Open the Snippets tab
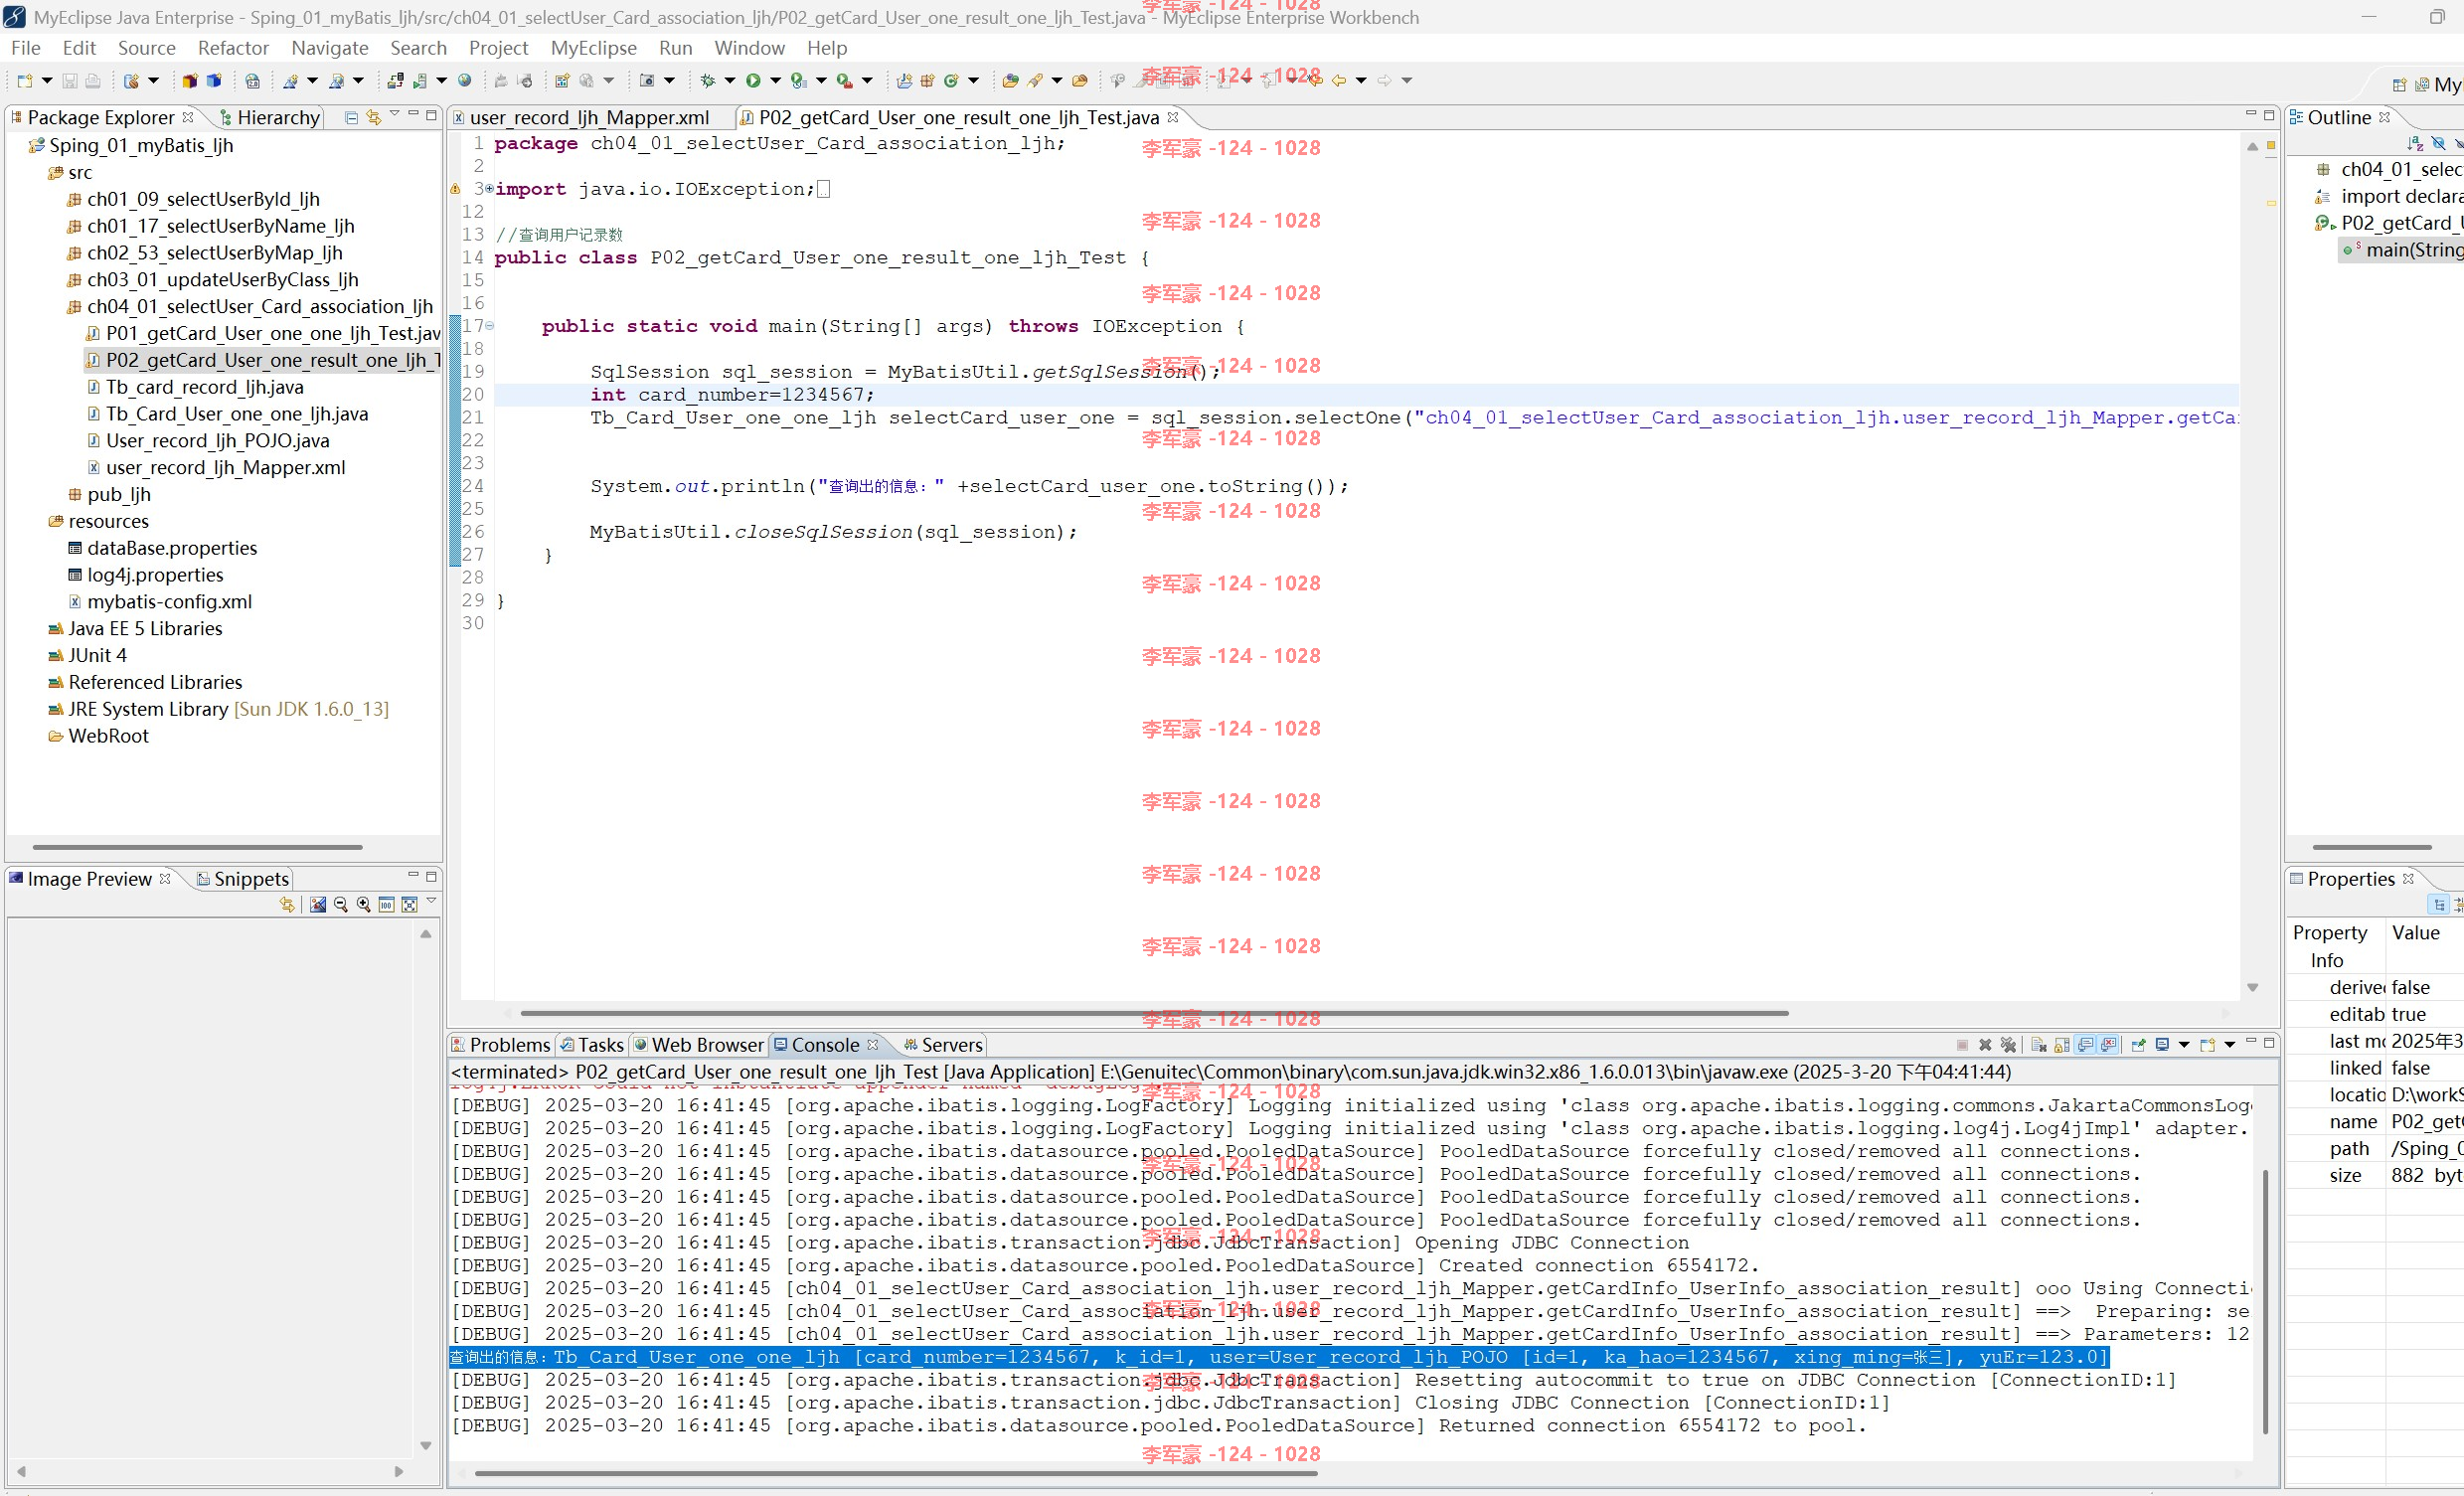 coord(242,879)
